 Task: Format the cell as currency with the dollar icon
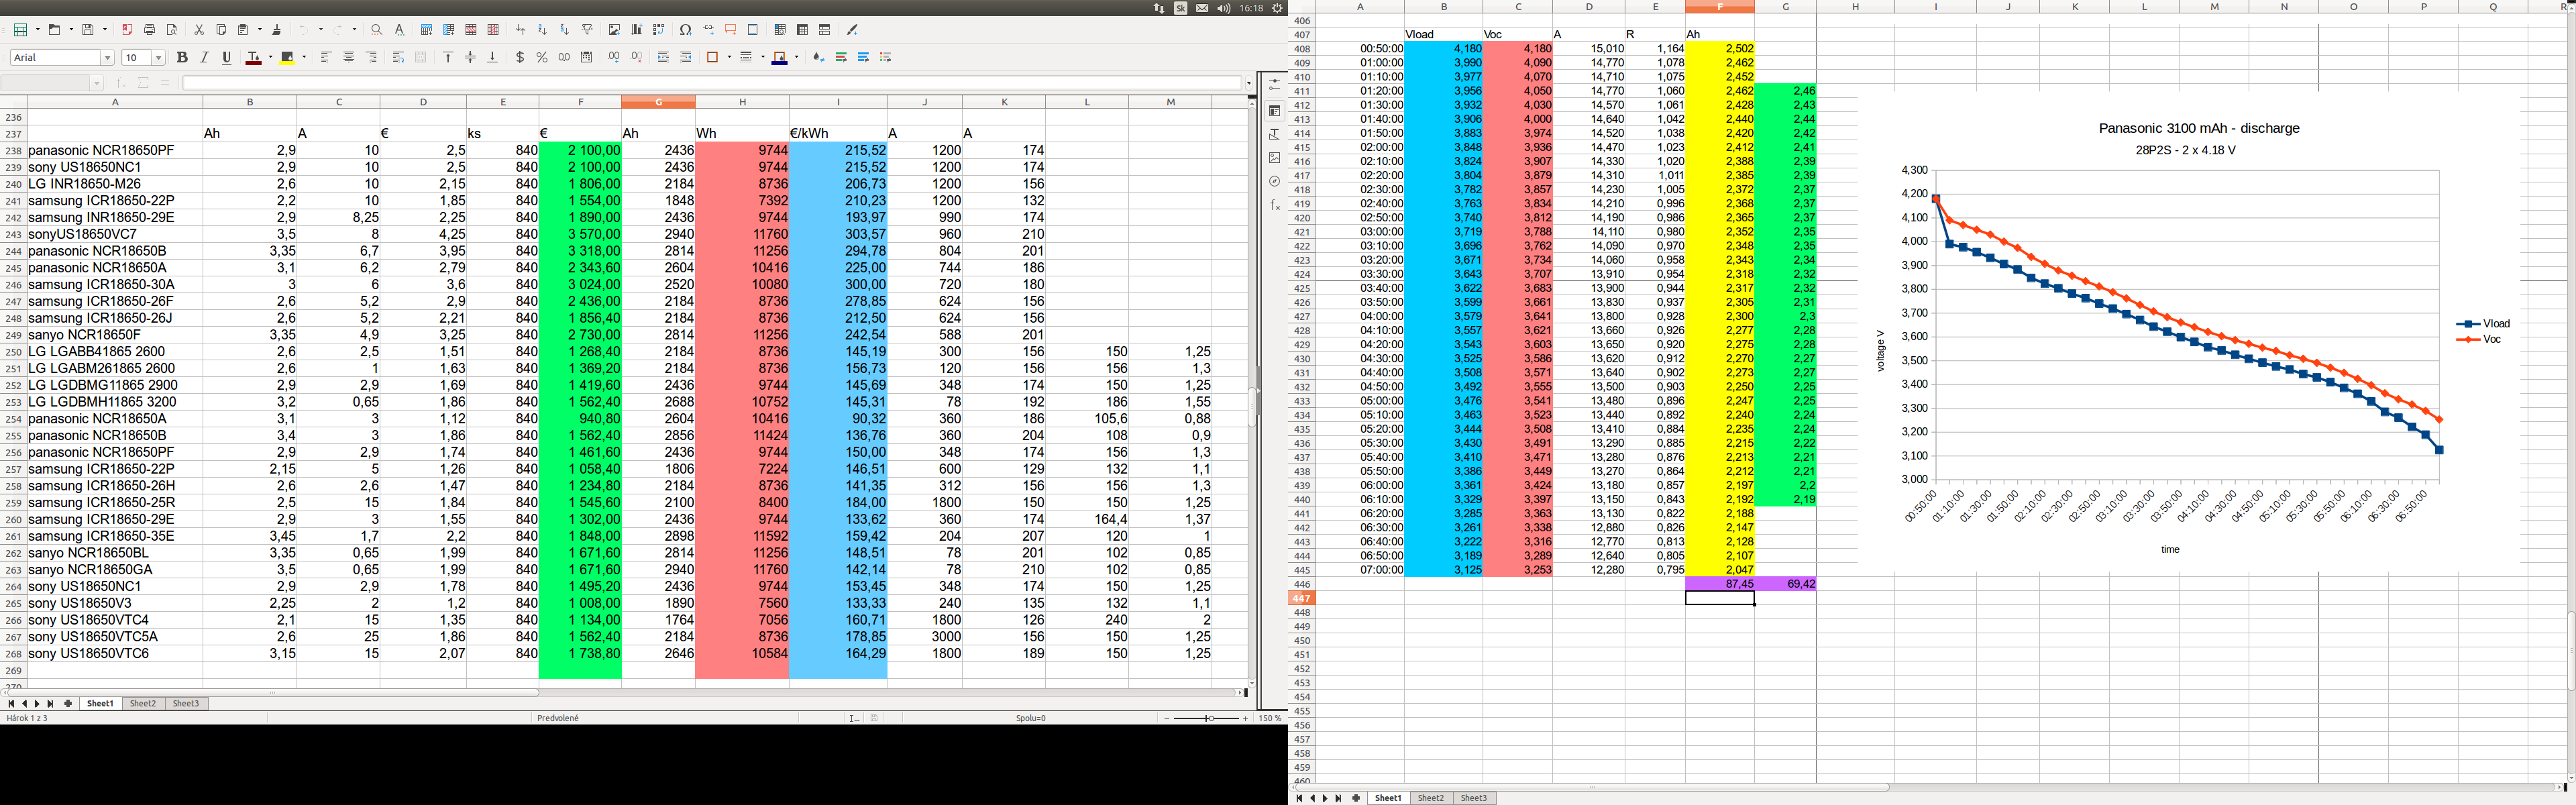(x=520, y=58)
